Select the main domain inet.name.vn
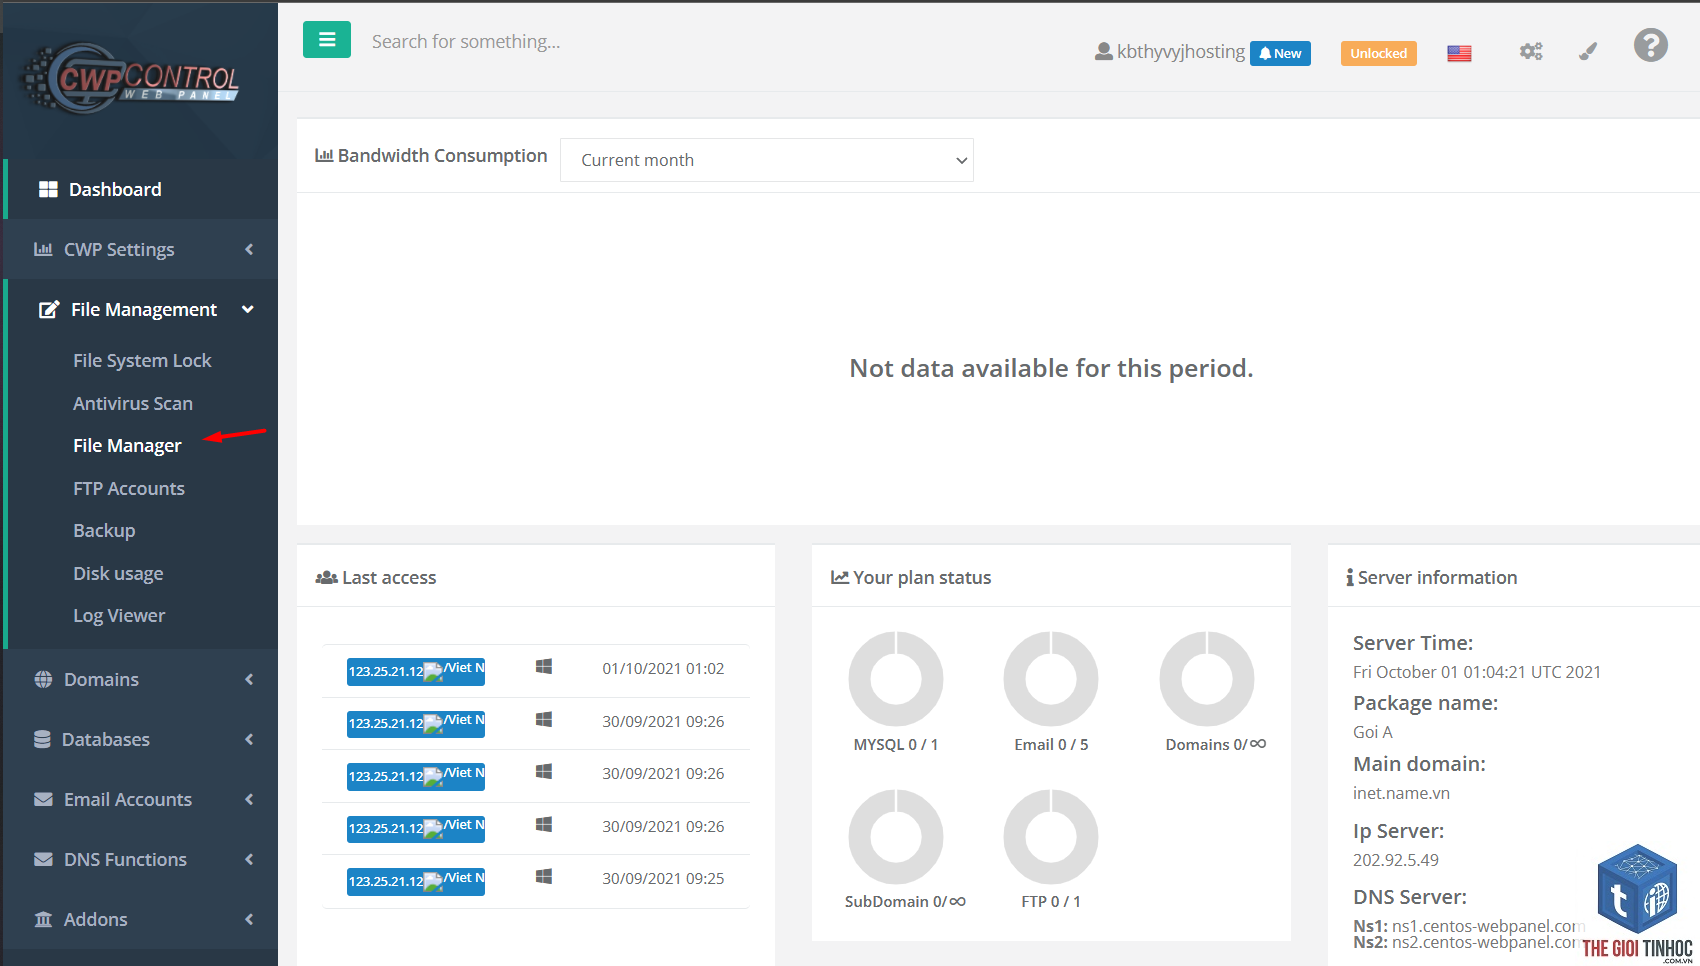 [x=1401, y=793]
